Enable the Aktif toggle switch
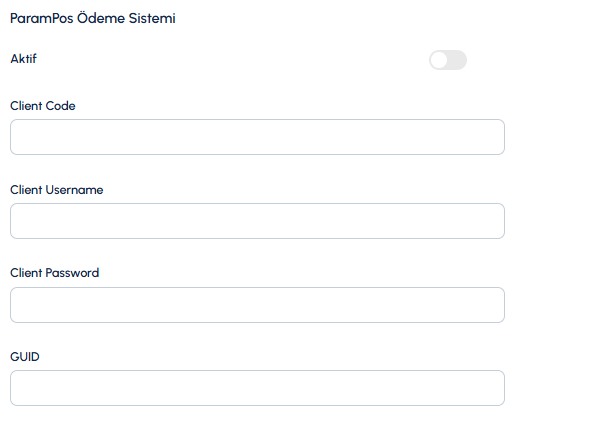This screenshot has width=611, height=443. (x=447, y=60)
